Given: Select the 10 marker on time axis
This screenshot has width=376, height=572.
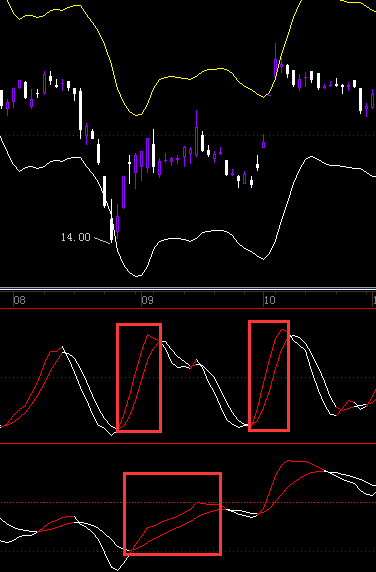Looking at the screenshot, I should pyautogui.click(x=269, y=300).
